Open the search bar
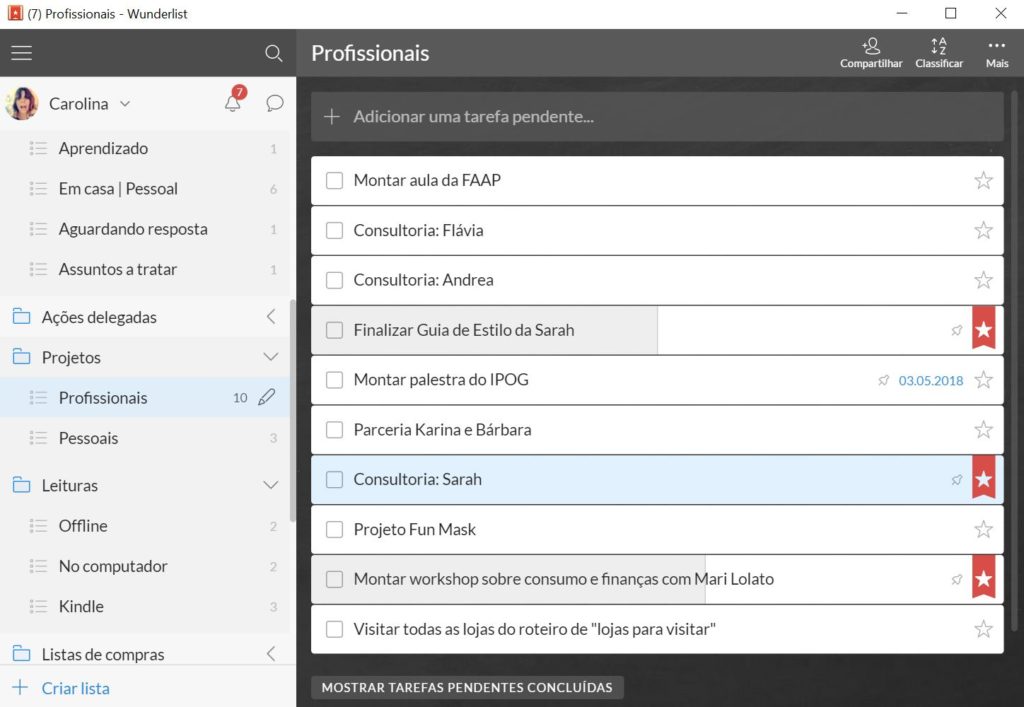Screen dimensions: 1024x707 273,54
